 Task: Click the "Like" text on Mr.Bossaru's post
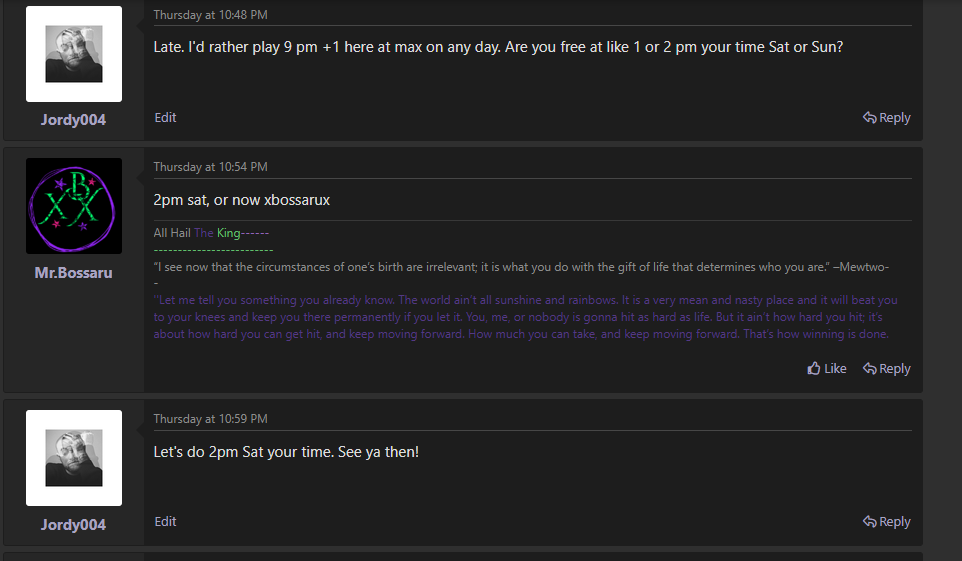tap(835, 369)
